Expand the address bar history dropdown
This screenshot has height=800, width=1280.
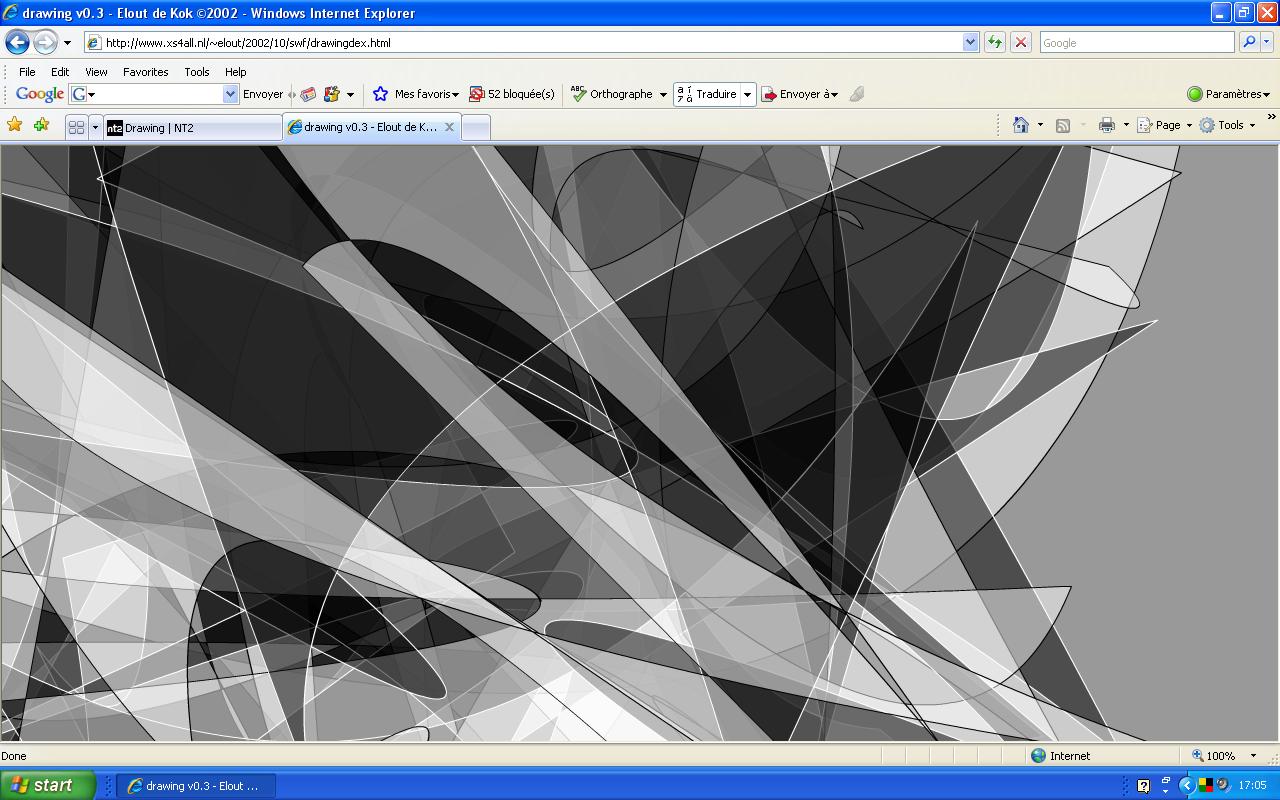point(970,43)
